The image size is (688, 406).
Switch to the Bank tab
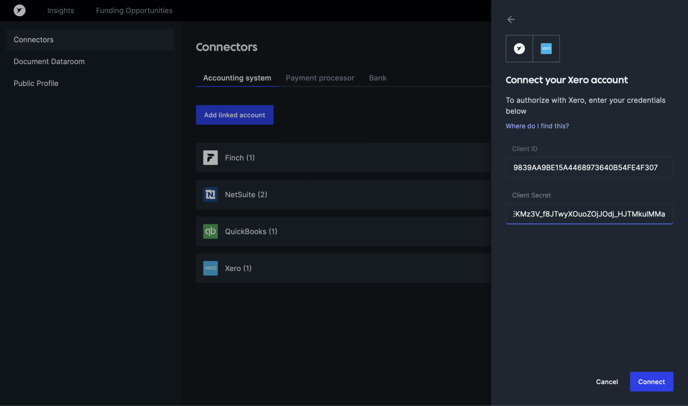tap(378, 78)
